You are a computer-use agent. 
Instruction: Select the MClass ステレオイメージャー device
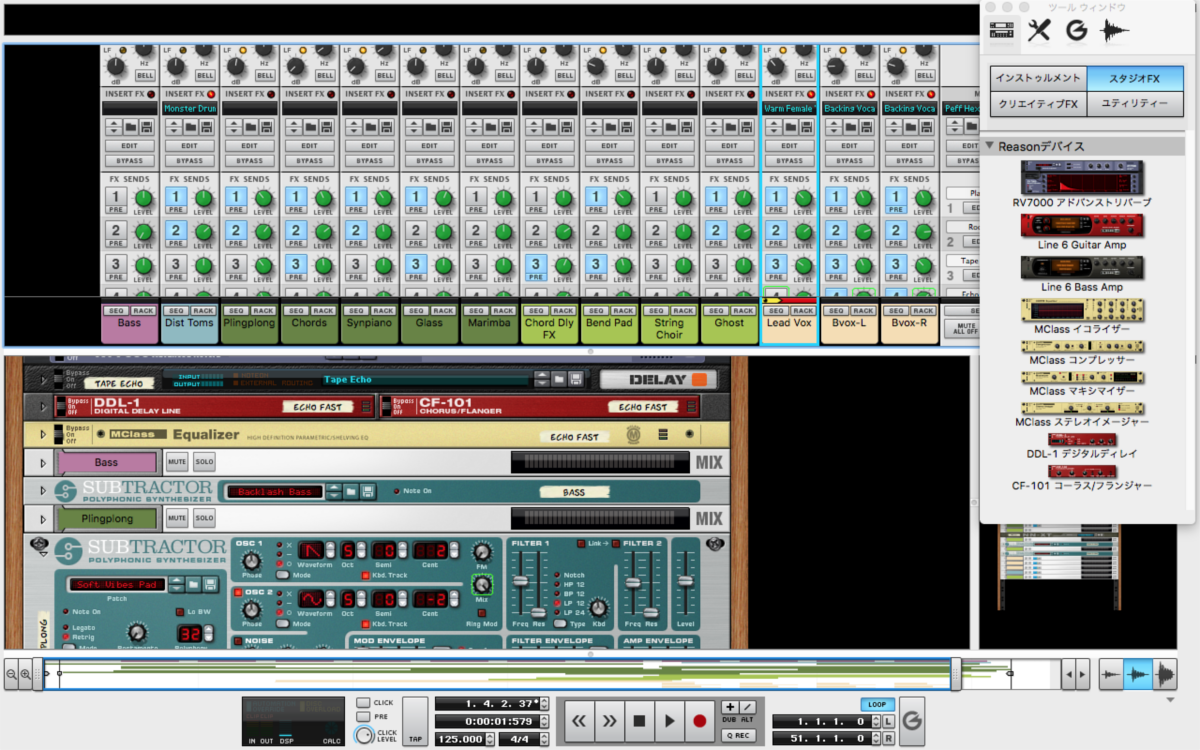click(x=1082, y=409)
